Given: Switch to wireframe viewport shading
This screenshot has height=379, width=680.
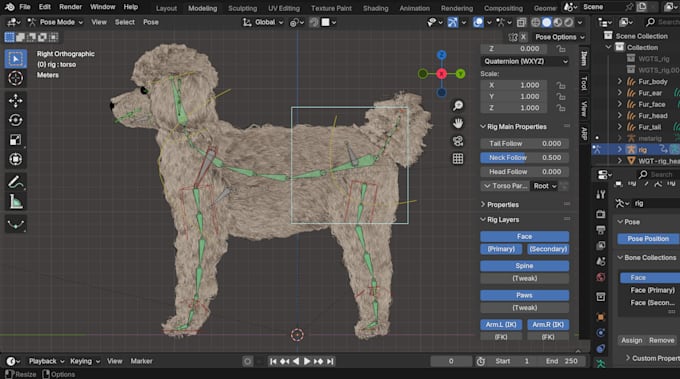Looking at the screenshot, I should coord(536,22).
